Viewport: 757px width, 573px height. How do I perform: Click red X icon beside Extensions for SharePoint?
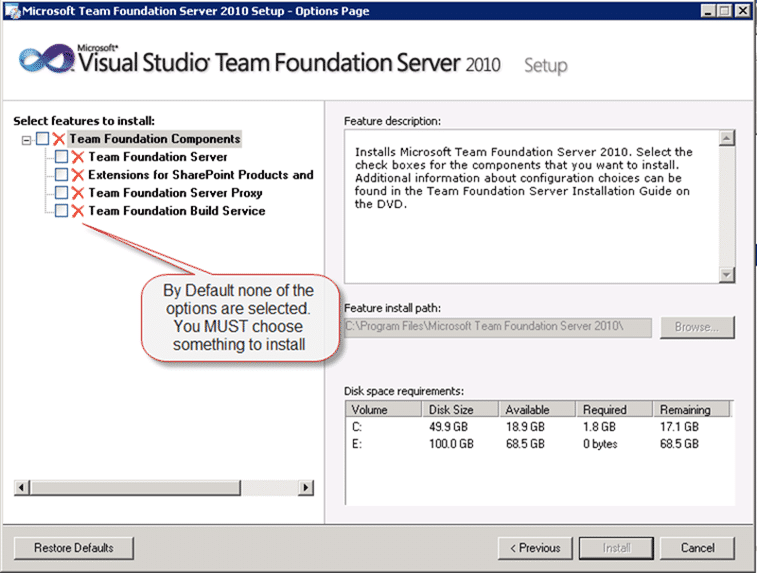[x=78, y=175]
